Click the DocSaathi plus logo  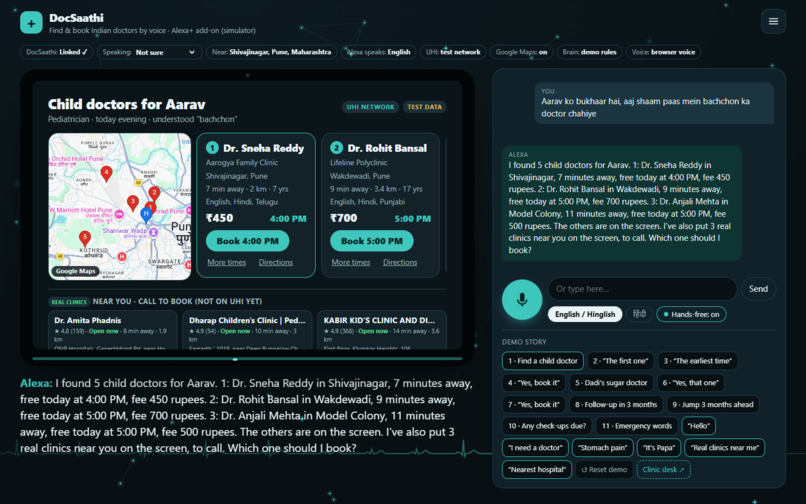31,23
